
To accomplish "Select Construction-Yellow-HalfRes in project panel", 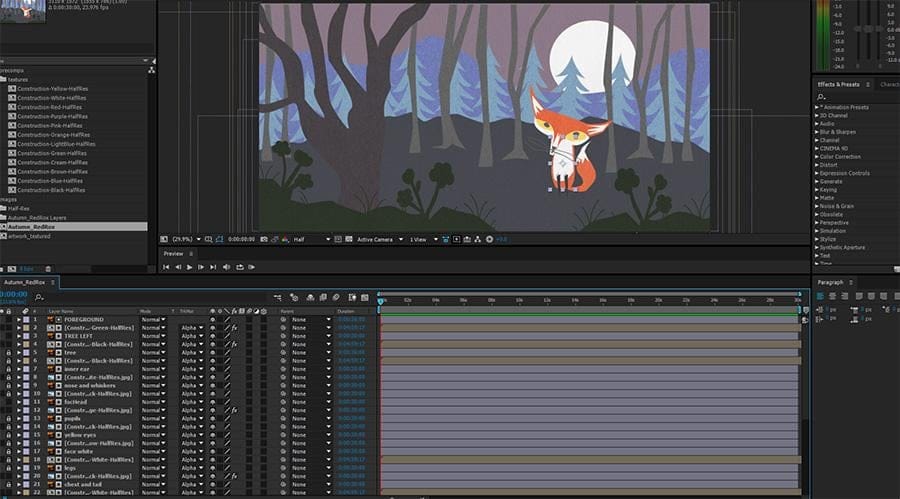I will (52, 89).
